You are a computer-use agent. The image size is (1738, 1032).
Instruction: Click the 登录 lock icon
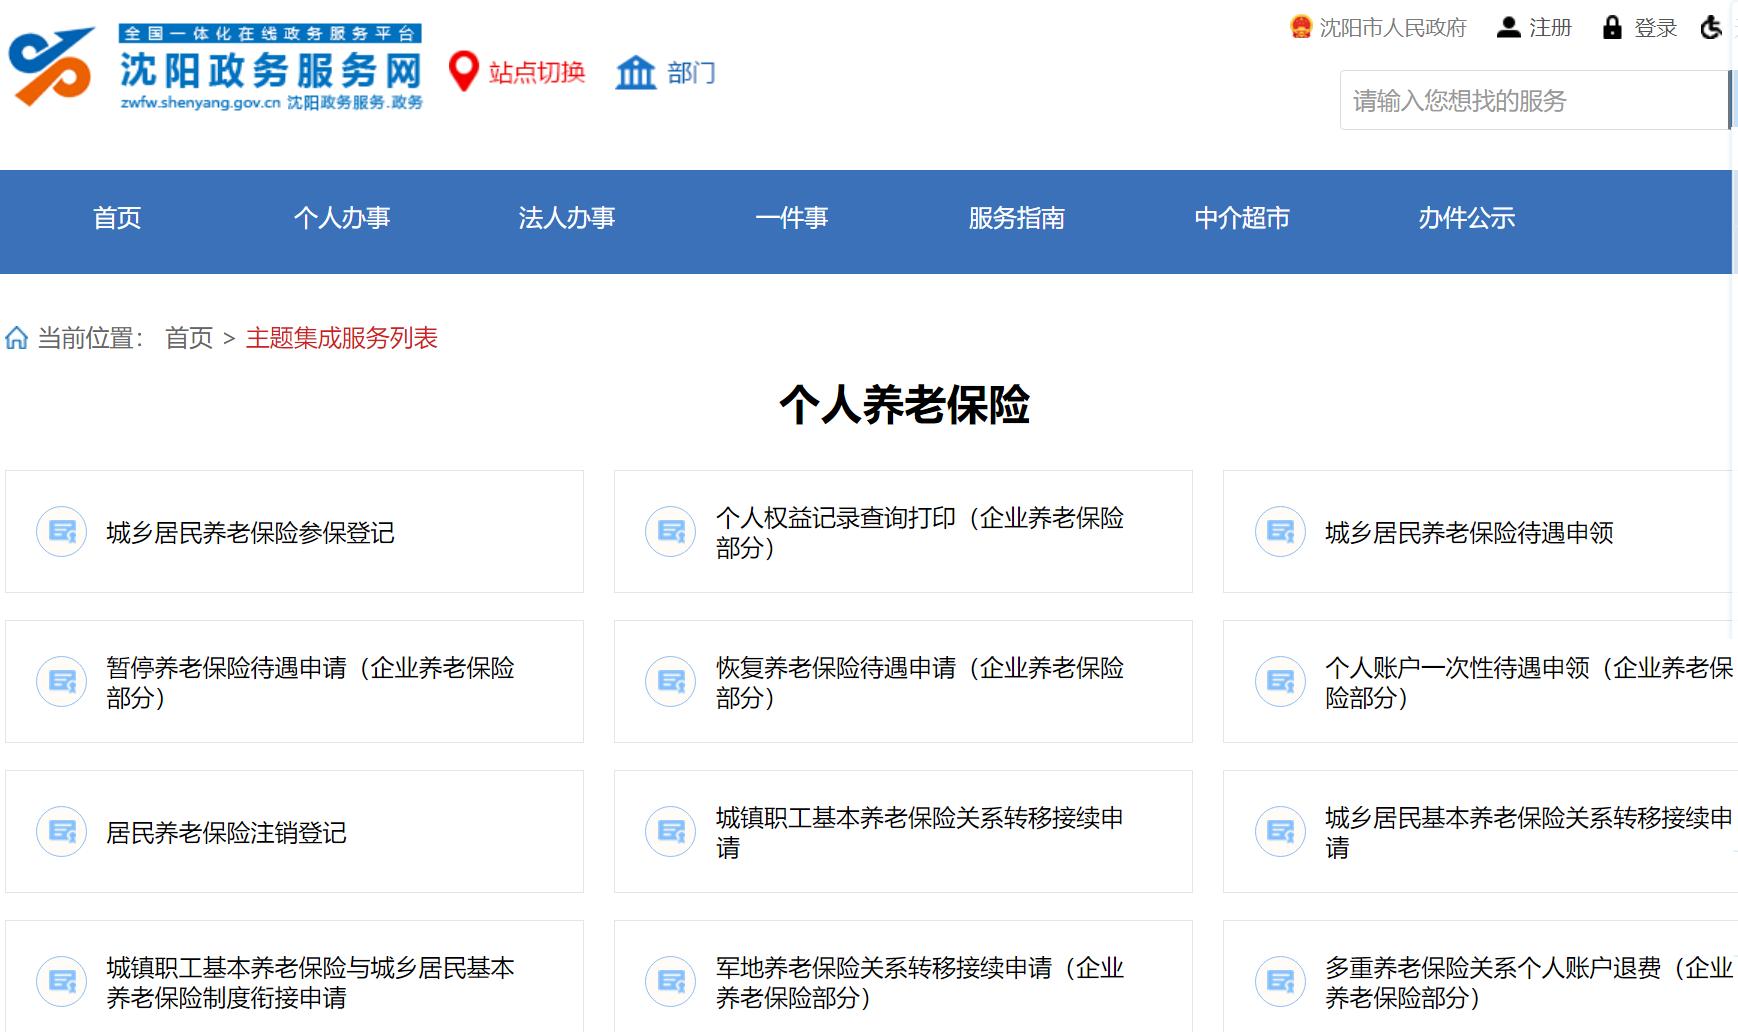[x=1611, y=27]
